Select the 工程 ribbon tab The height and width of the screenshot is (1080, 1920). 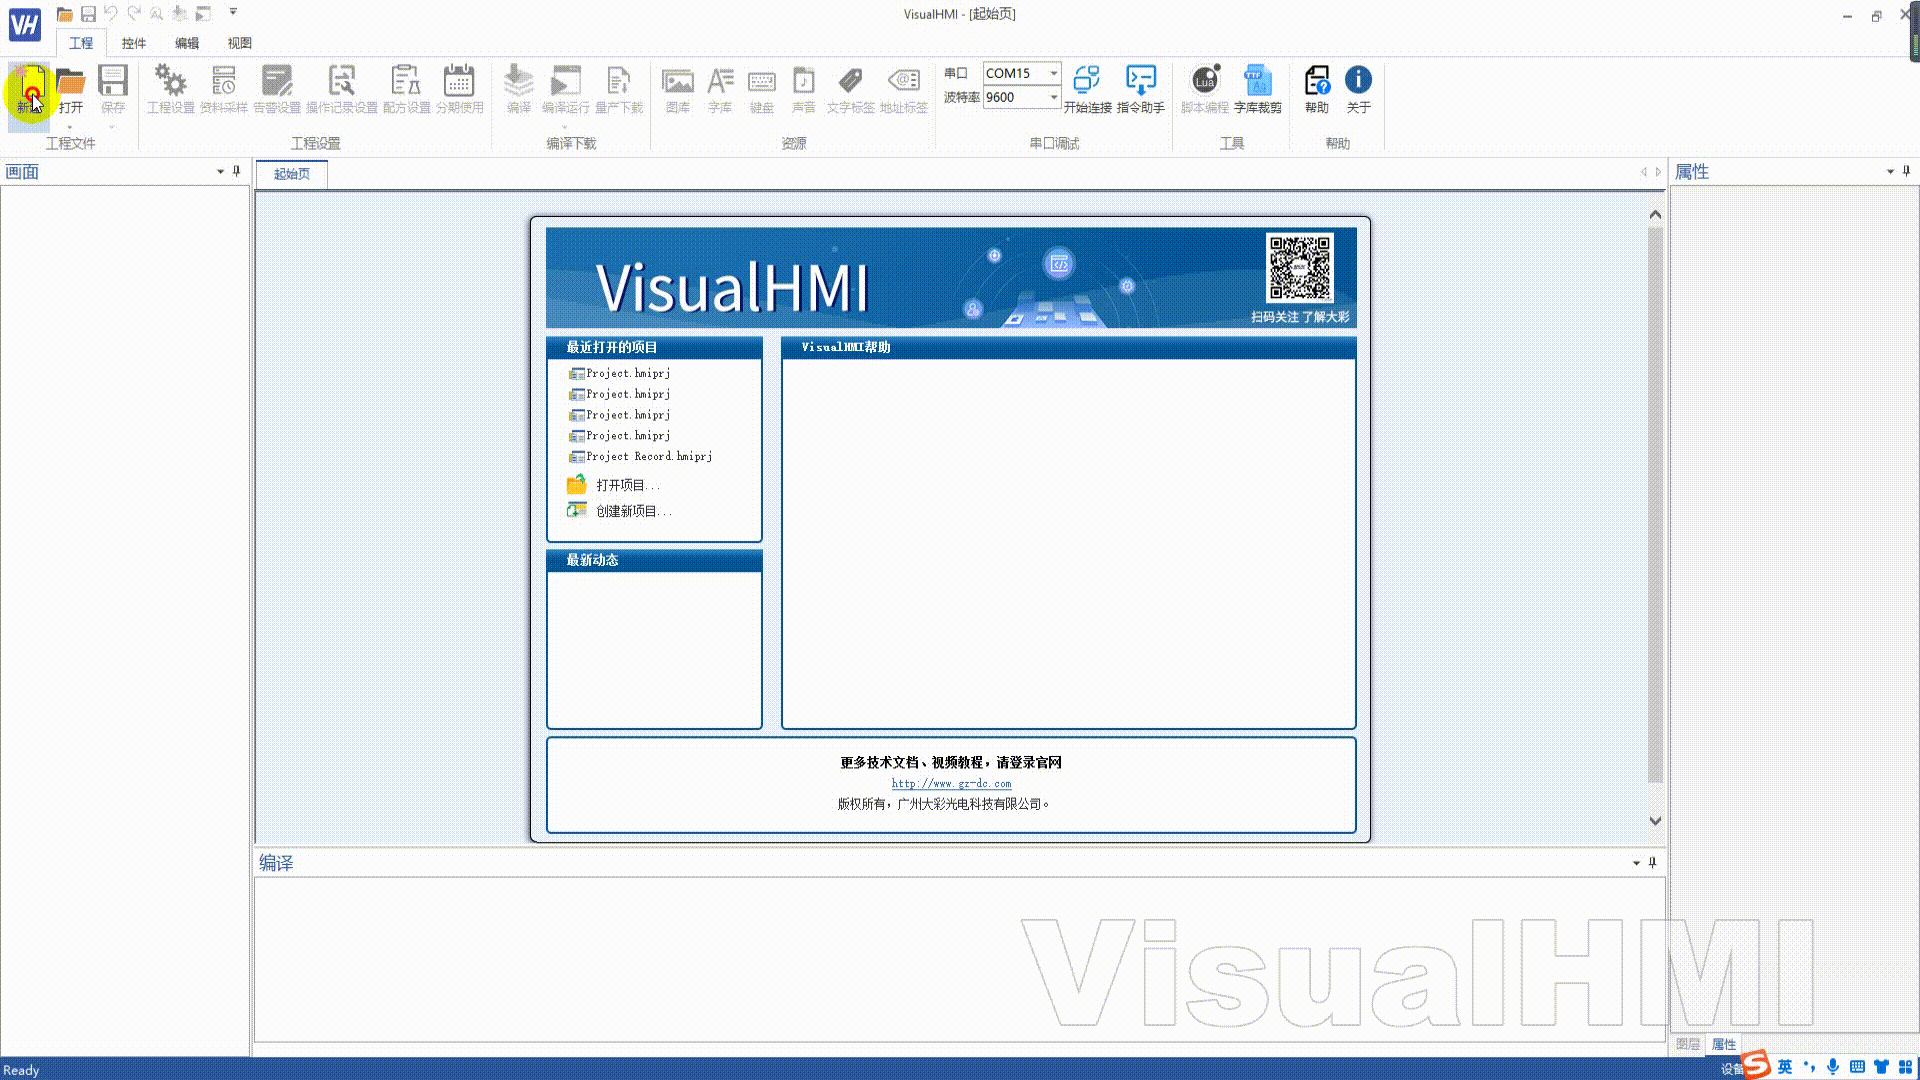(81, 43)
